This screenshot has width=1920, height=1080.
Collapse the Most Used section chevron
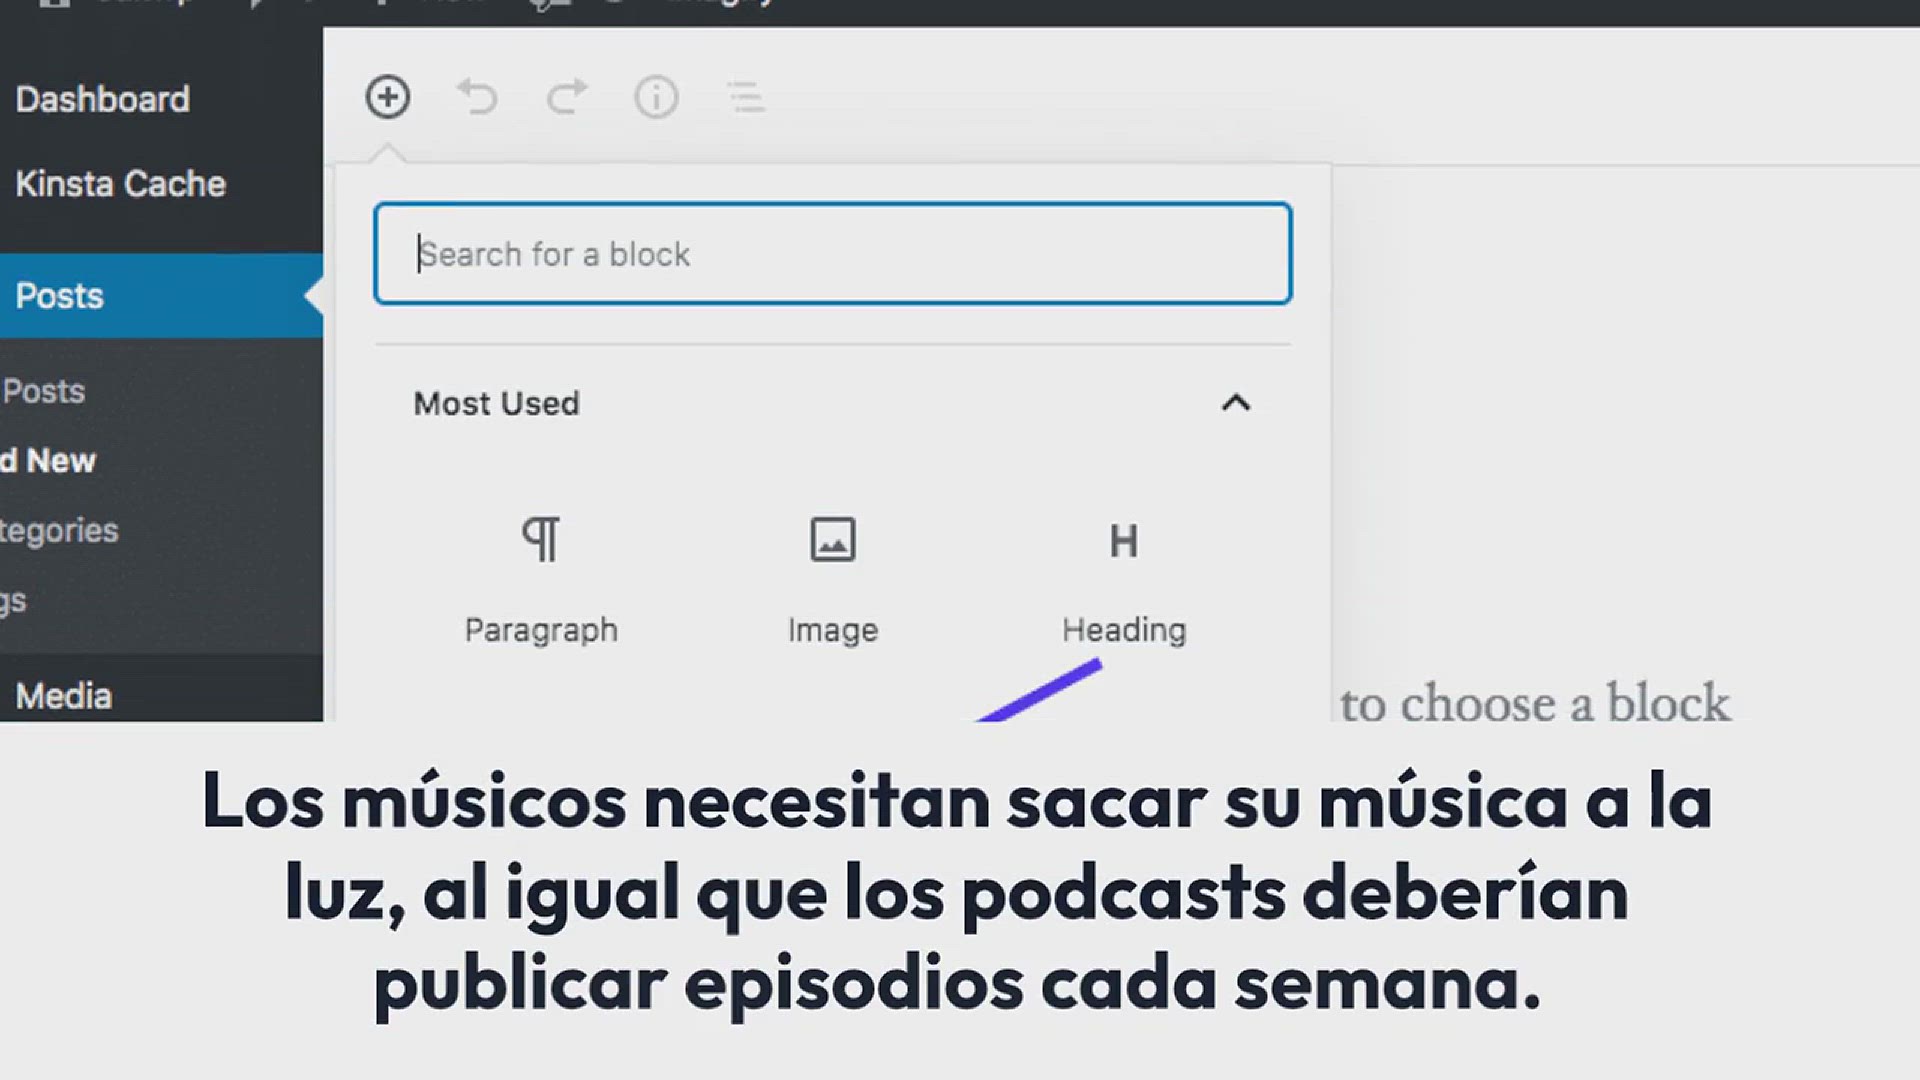point(1236,403)
